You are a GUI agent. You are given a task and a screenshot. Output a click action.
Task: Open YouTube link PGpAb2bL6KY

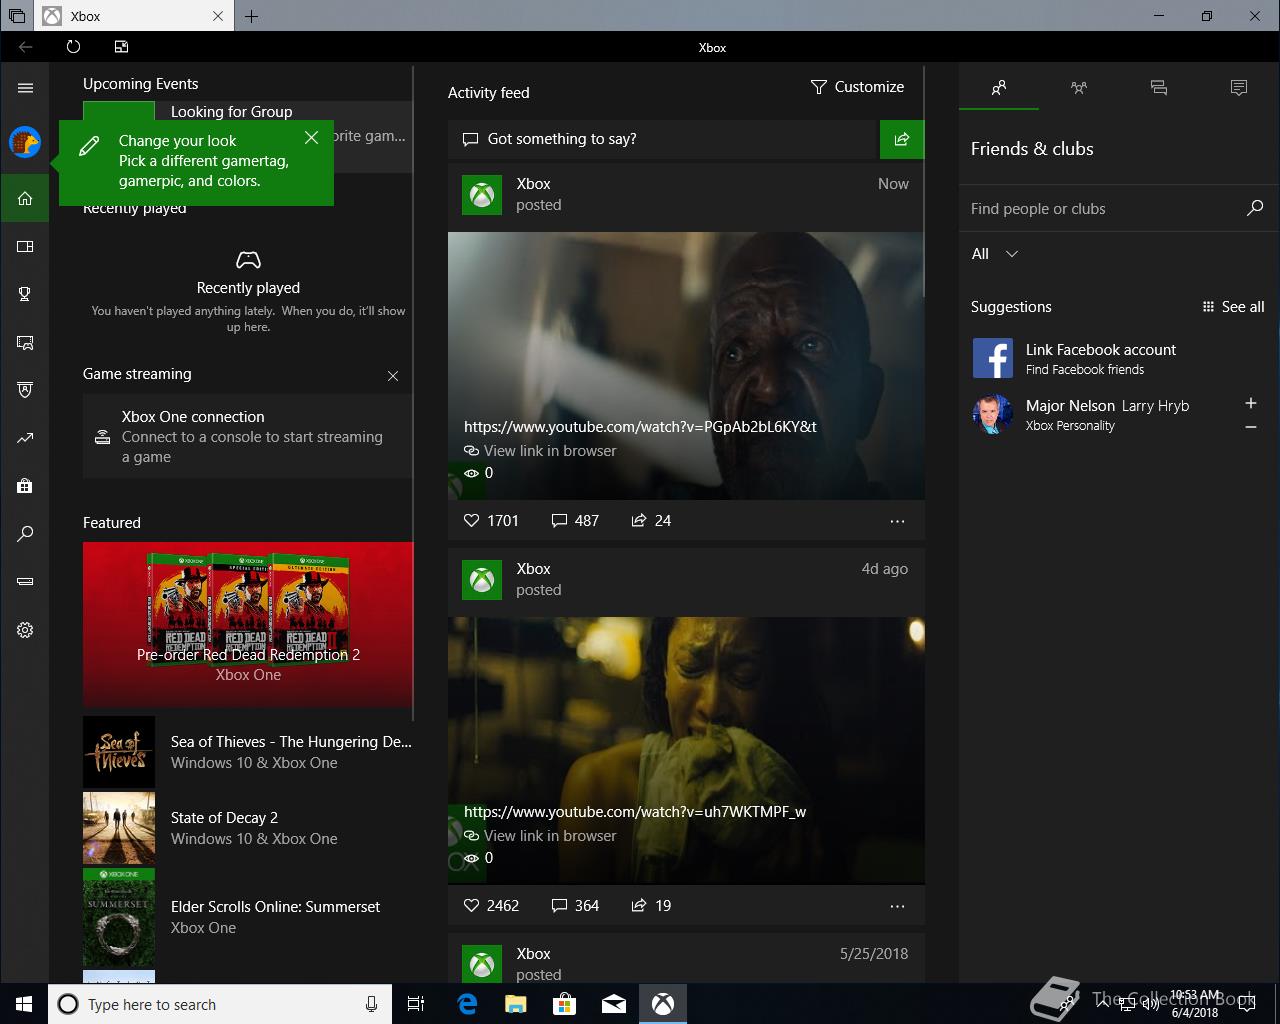click(x=640, y=427)
